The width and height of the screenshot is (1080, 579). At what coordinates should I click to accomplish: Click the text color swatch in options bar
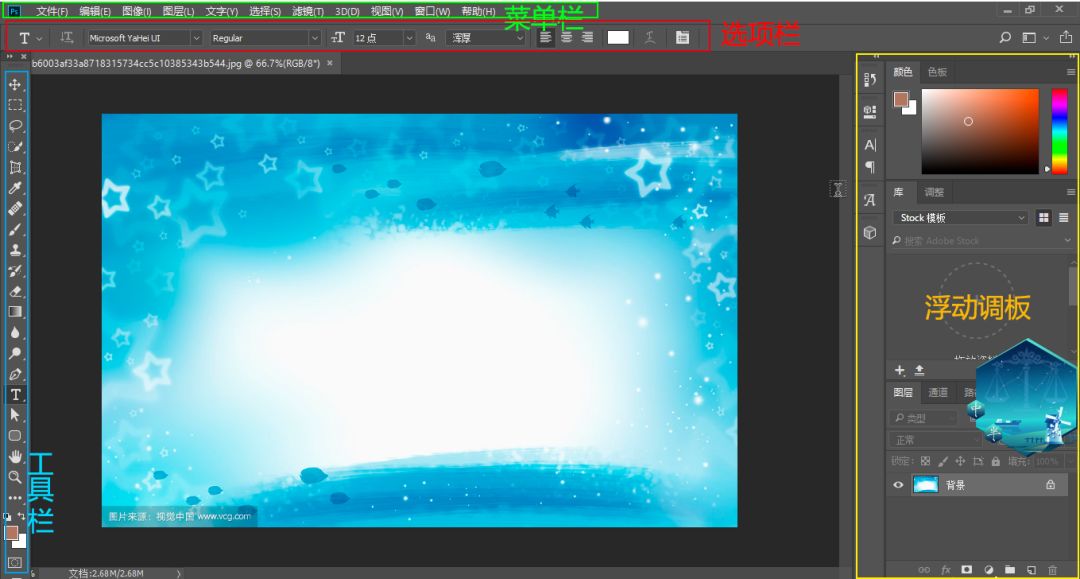(618, 37)
